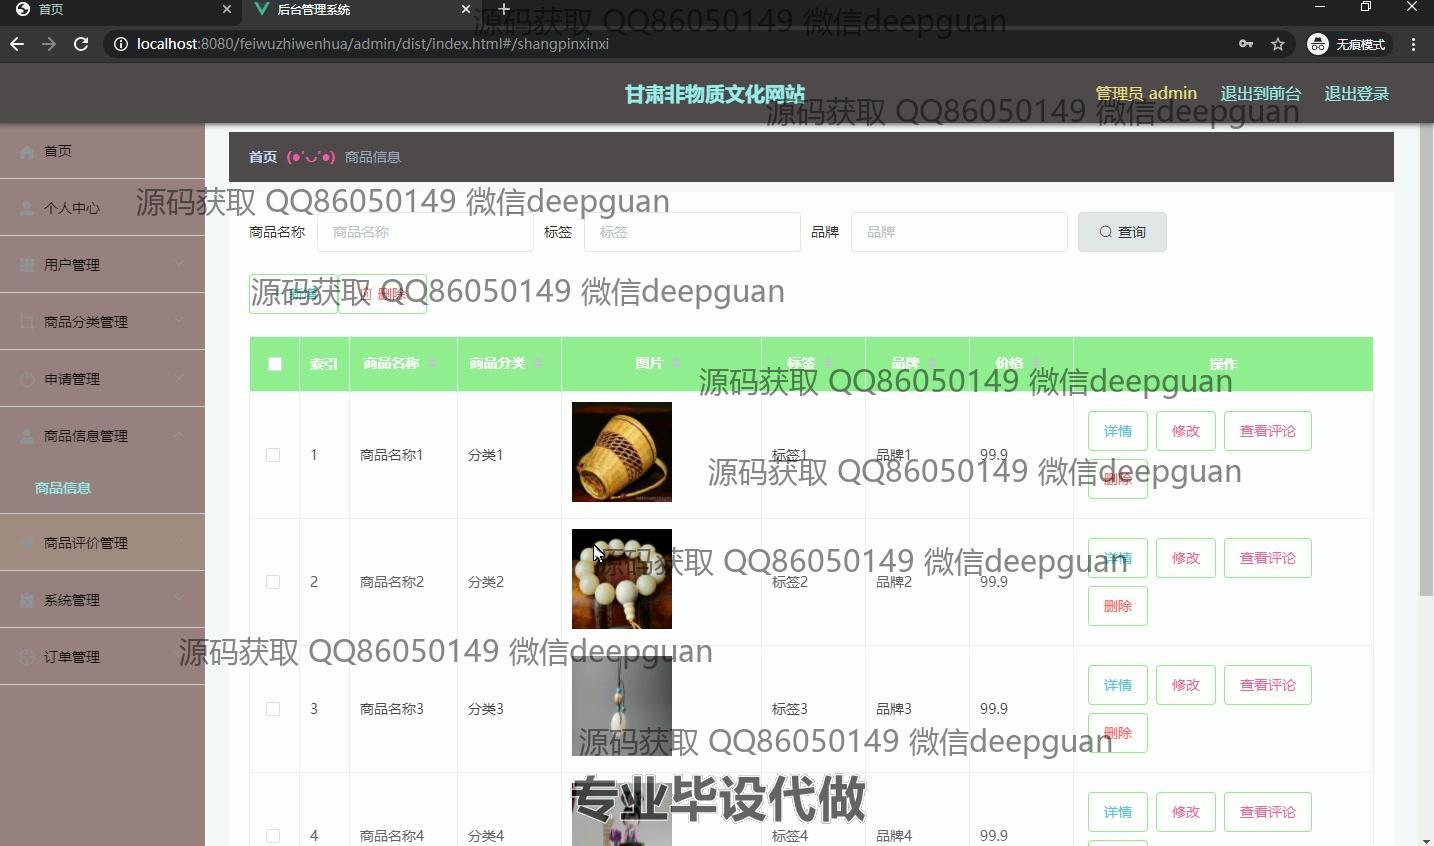
Task: Click the 新增 button above table
Action: (293, 294)
